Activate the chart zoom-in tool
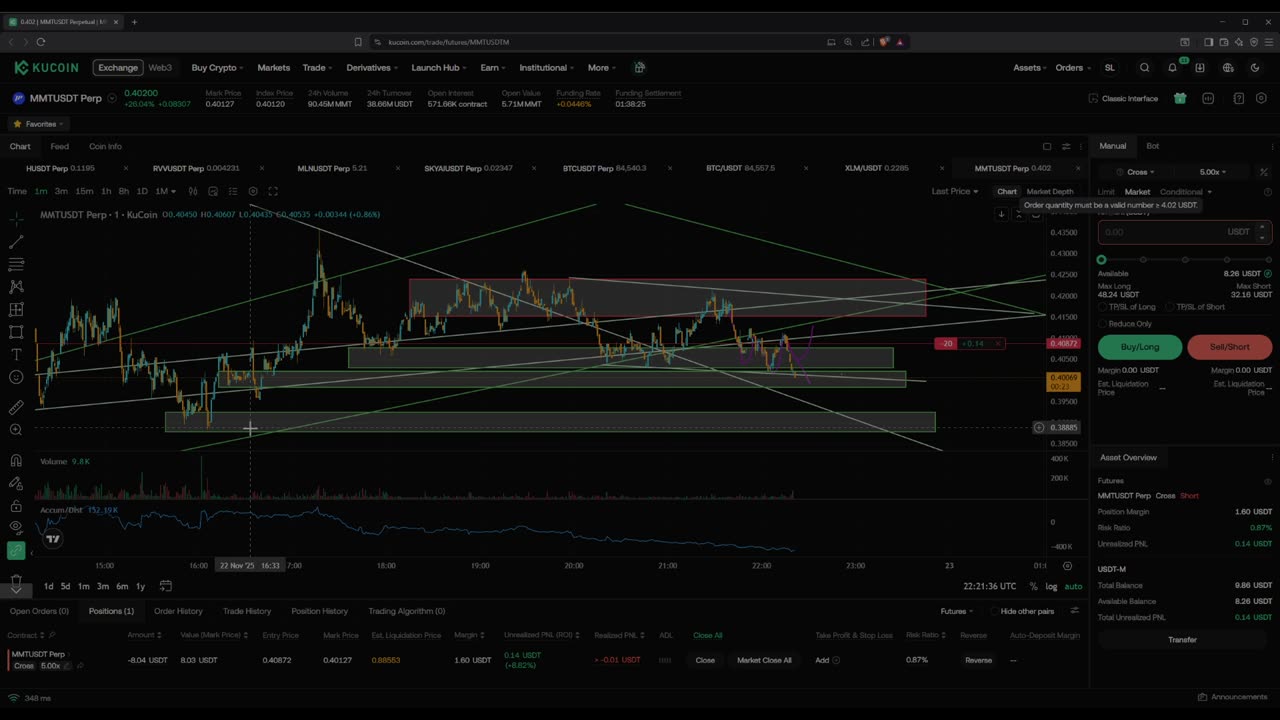Viewport: 1280px width, 720px height. coord(16,430)
